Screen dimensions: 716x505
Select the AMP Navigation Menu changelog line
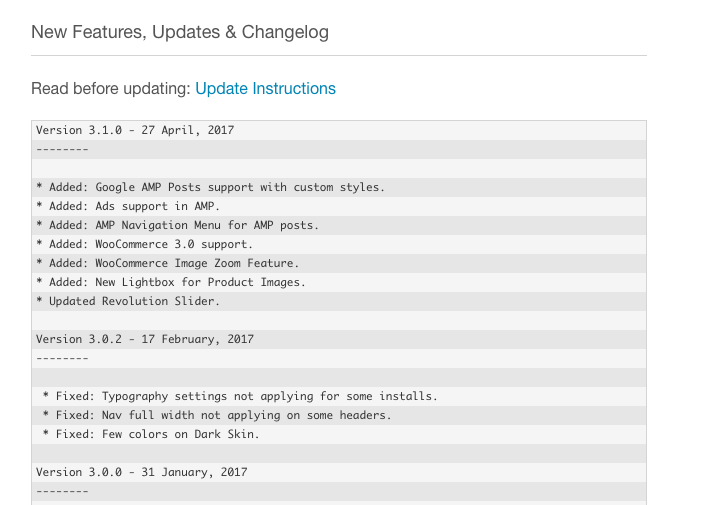tap(178, 225)
